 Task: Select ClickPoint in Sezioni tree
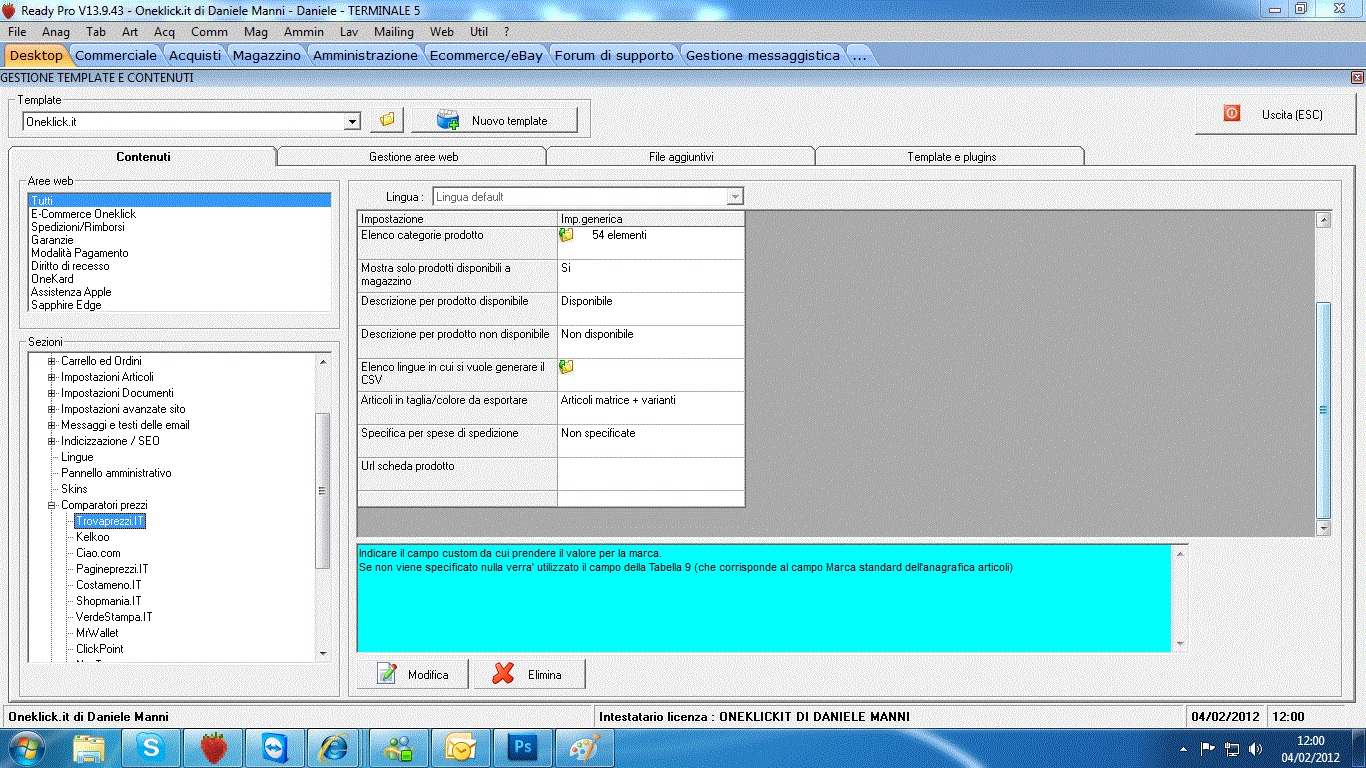pyautogui.click(x=100, y=649)
